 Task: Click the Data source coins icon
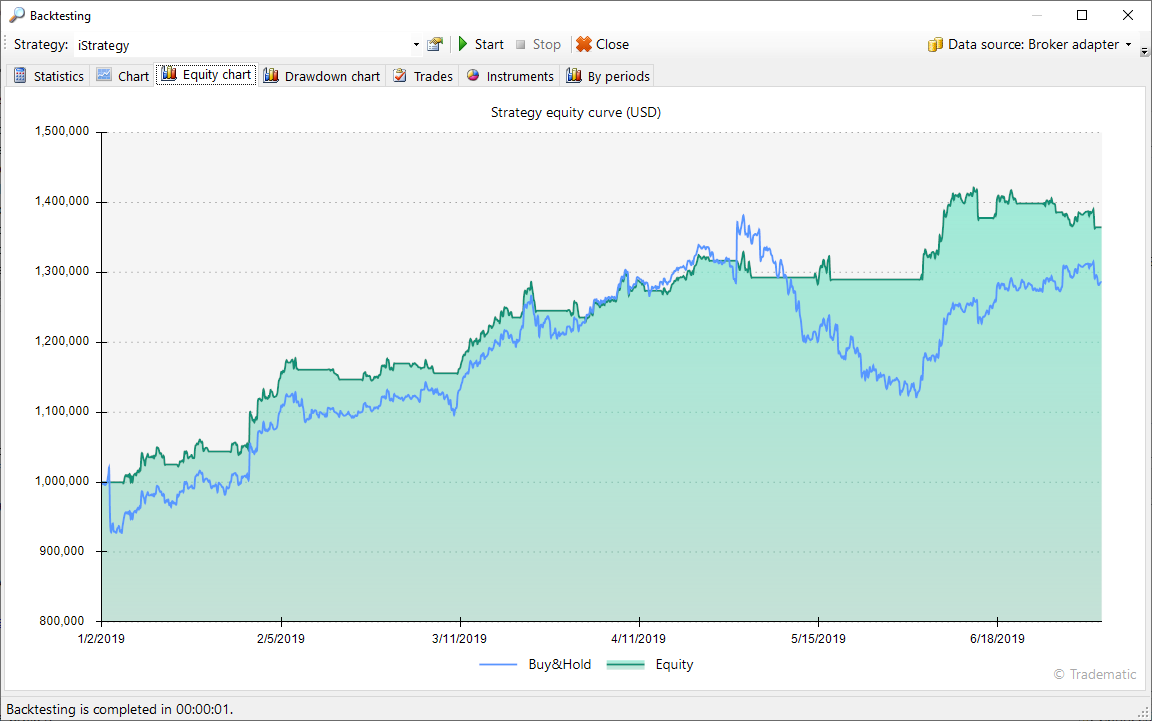pyautogui.click(x=935, y=44)
